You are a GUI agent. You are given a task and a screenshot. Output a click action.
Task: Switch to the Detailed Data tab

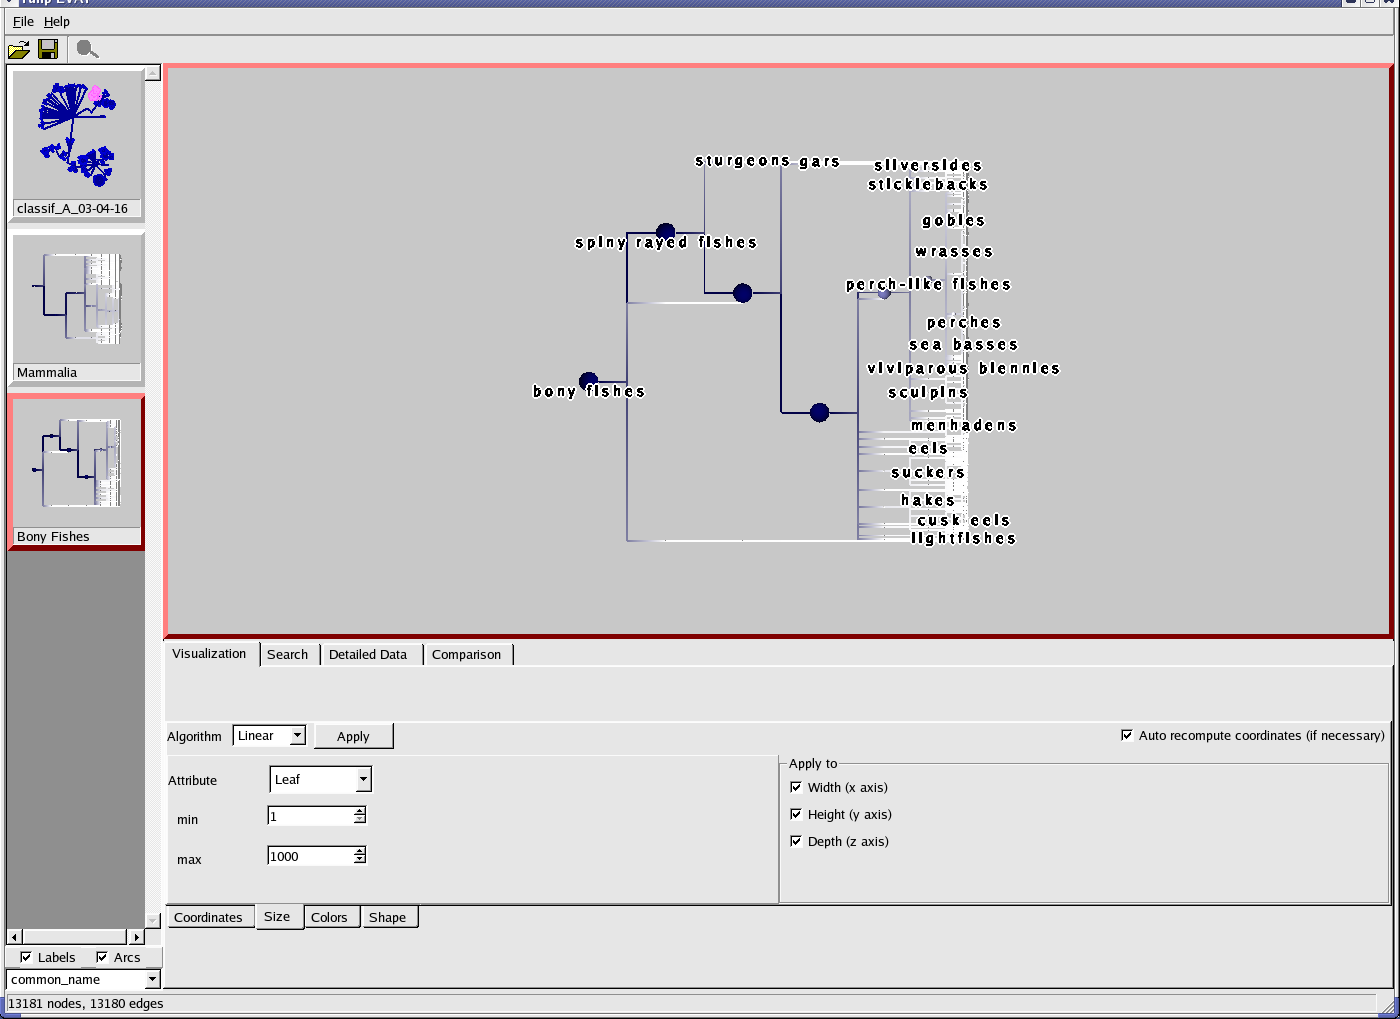pyautogui.click(x=368, y=655)
